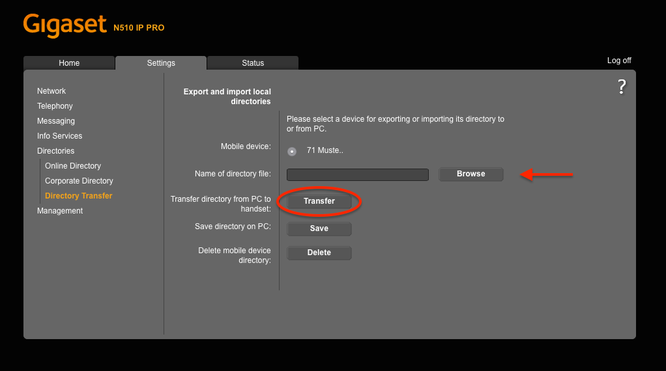Image resolution: width=666 pixels, height=371 pixels.
Task: Open Info Services in sidebar
Action: pyautogui.click(x=59, y=136)
